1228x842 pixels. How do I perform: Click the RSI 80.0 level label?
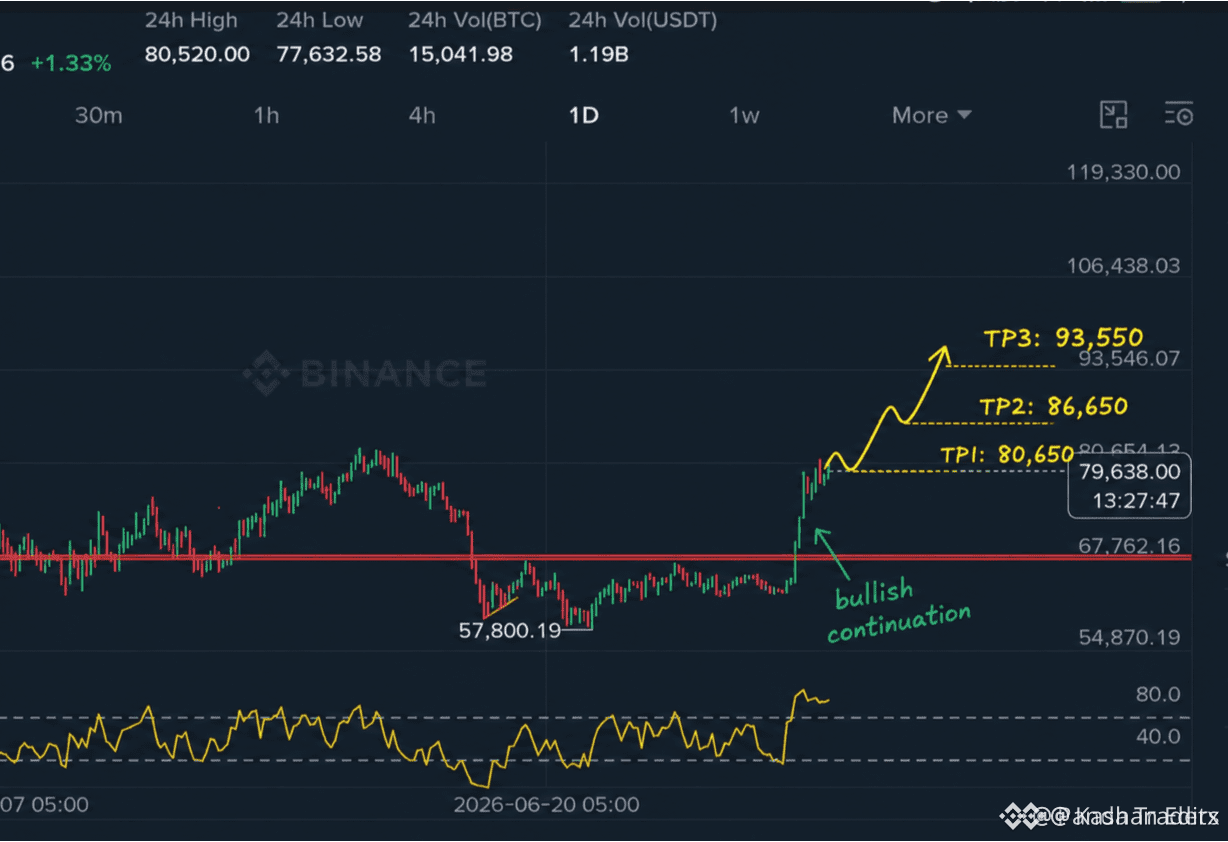[x=1158, y=694]
